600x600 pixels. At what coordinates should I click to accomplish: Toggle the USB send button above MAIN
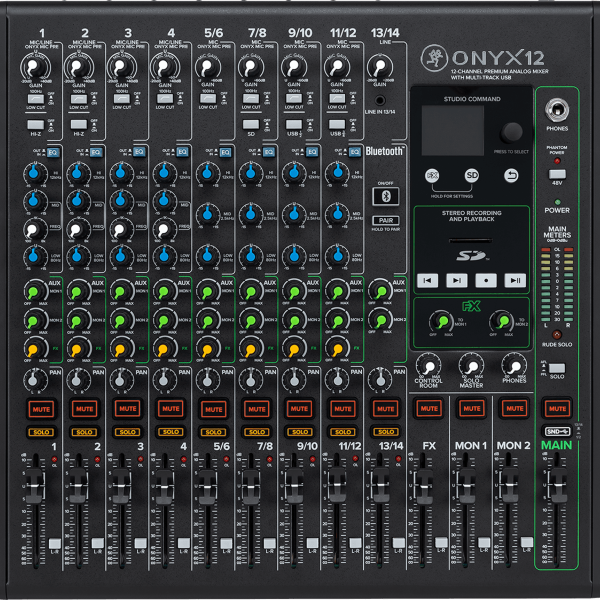coord(557,431)
